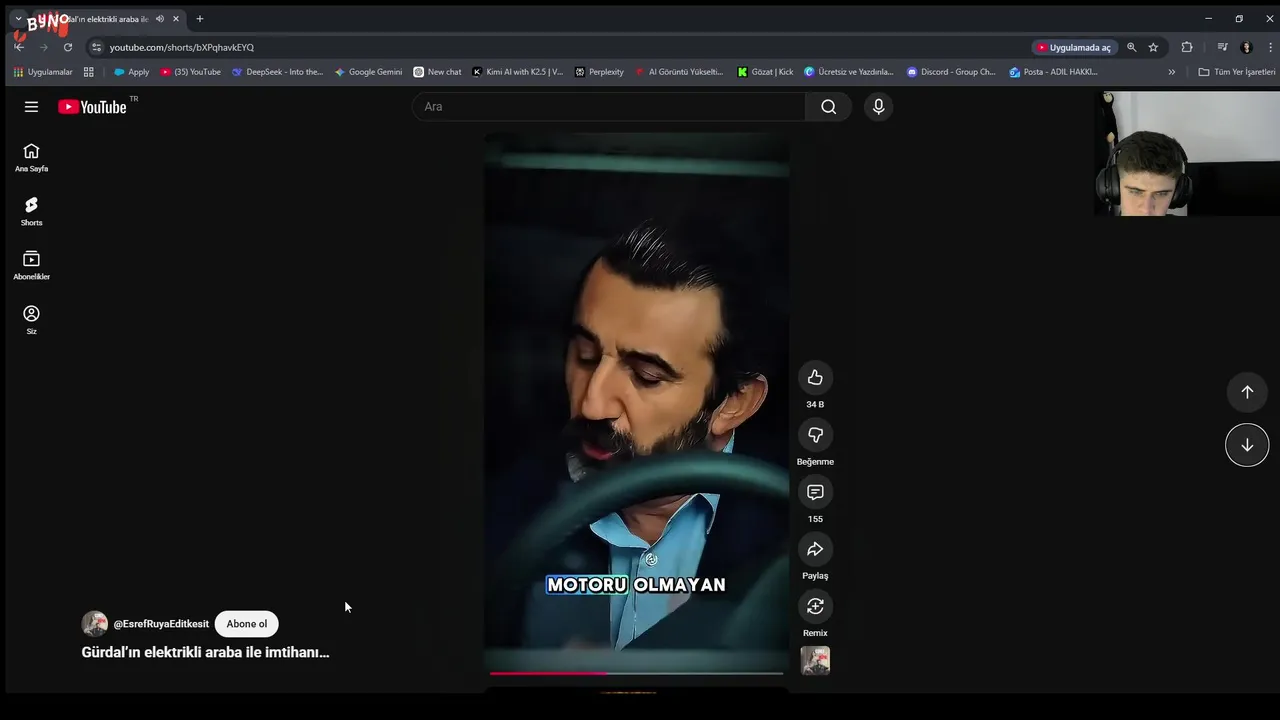The height and width of the screenshot is (720, 1280).
Task: View site information icon in address bar
Action: point(96,47)
